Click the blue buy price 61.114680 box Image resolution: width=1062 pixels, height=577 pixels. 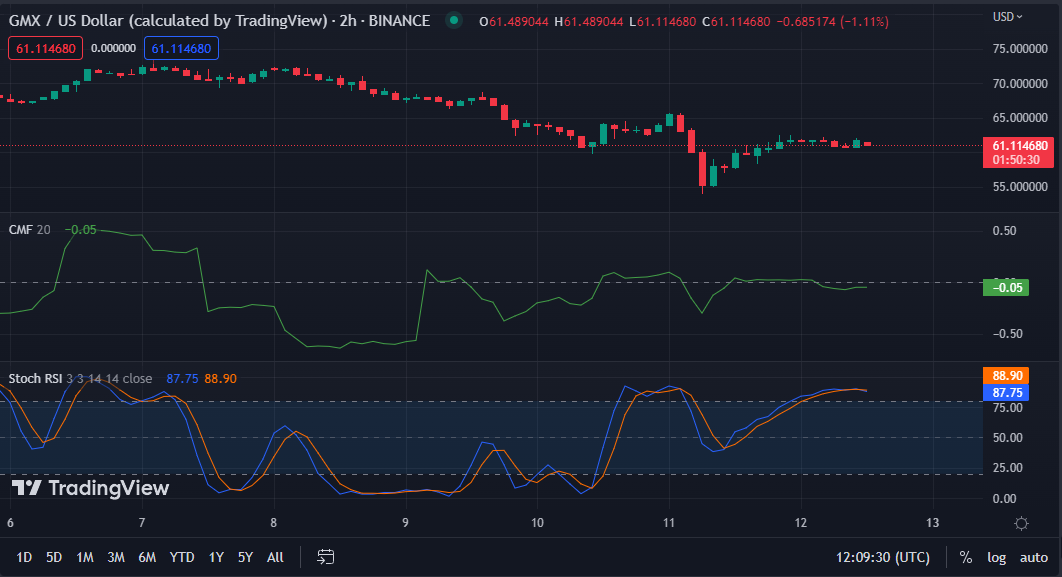[182, 49]
